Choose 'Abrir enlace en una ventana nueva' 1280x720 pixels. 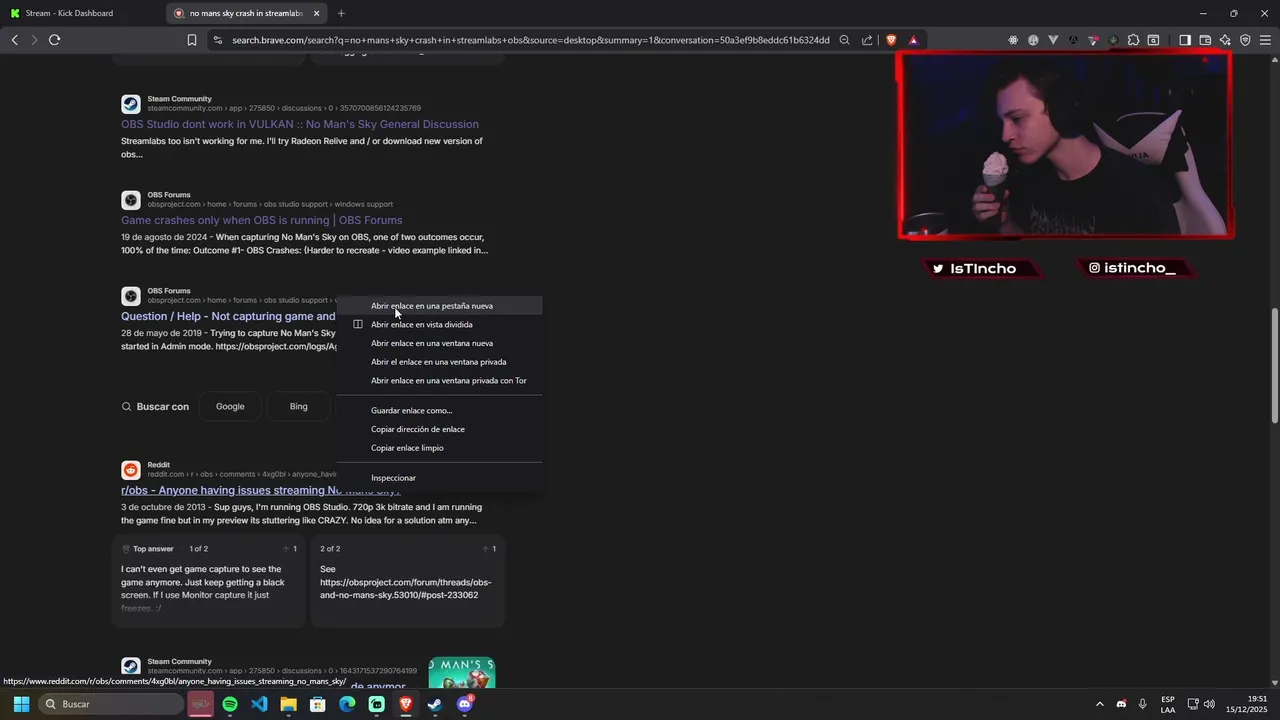439,343
